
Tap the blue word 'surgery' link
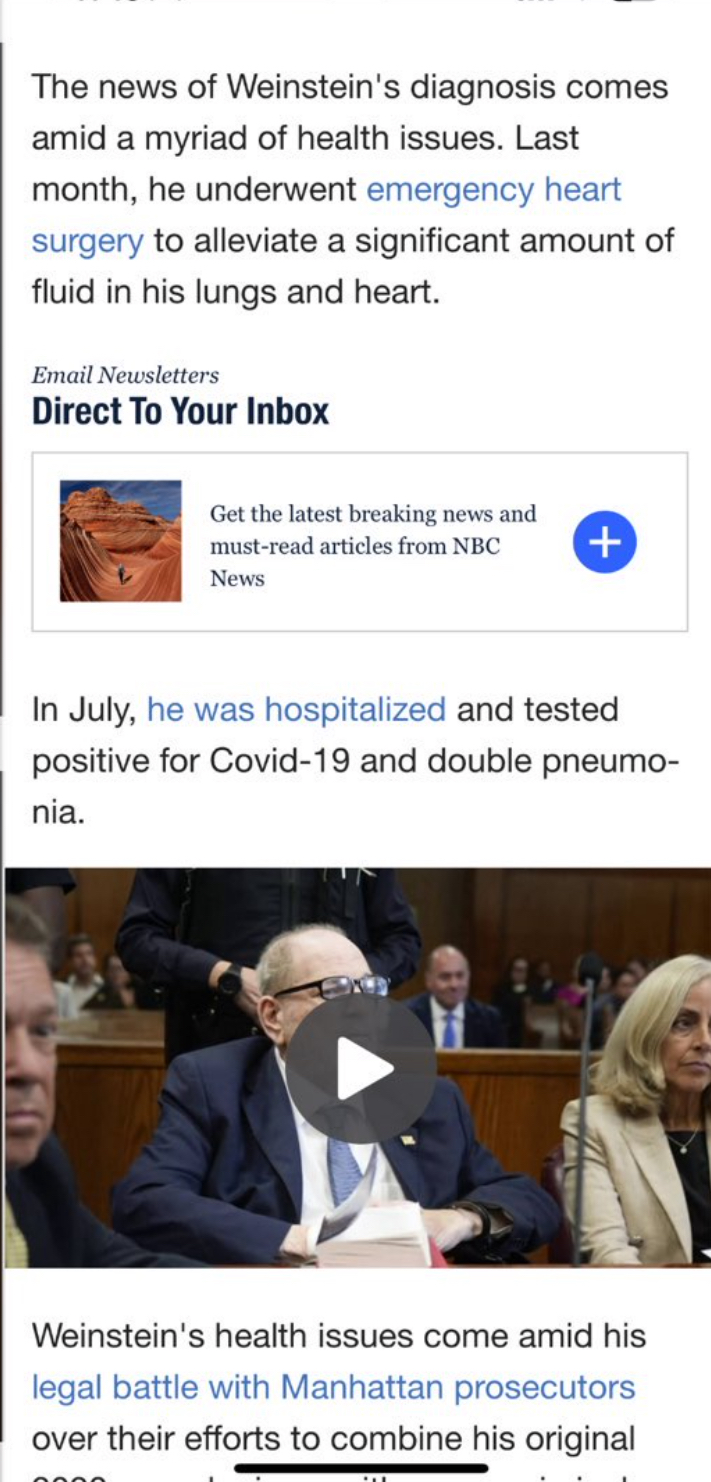88,242
